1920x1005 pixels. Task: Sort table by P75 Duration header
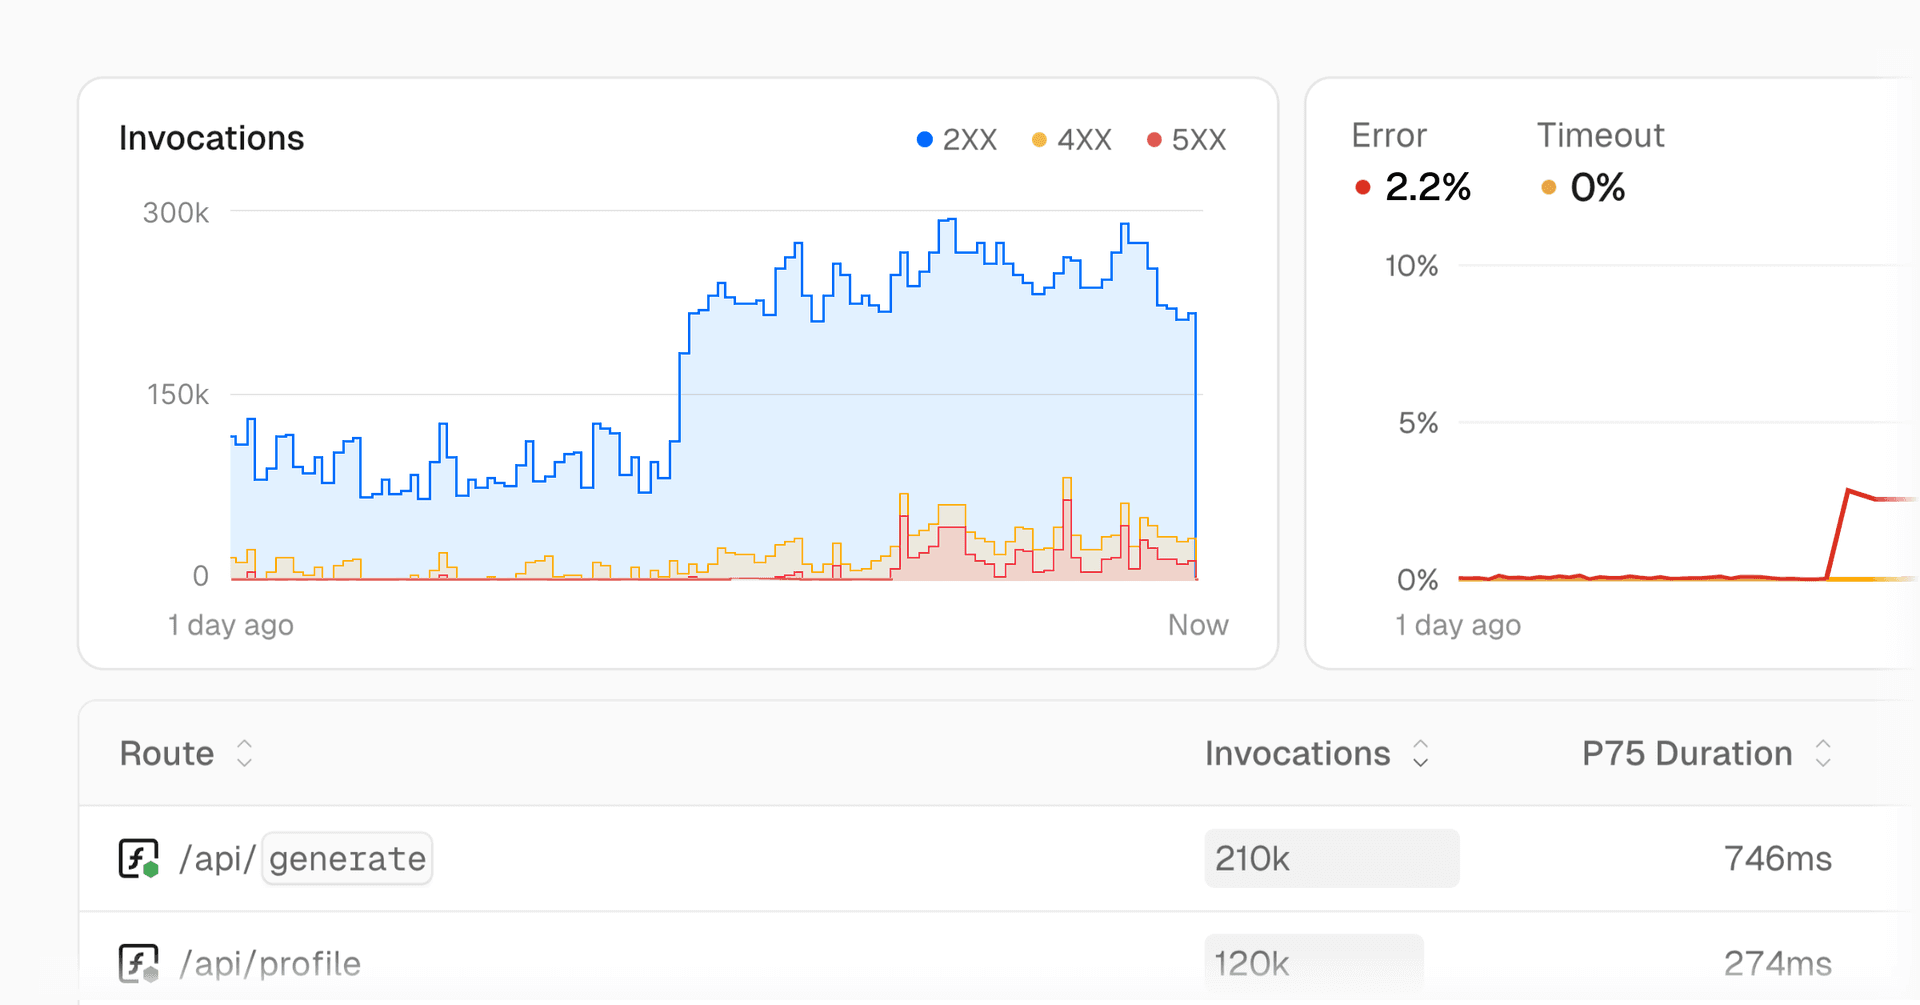1686,753
